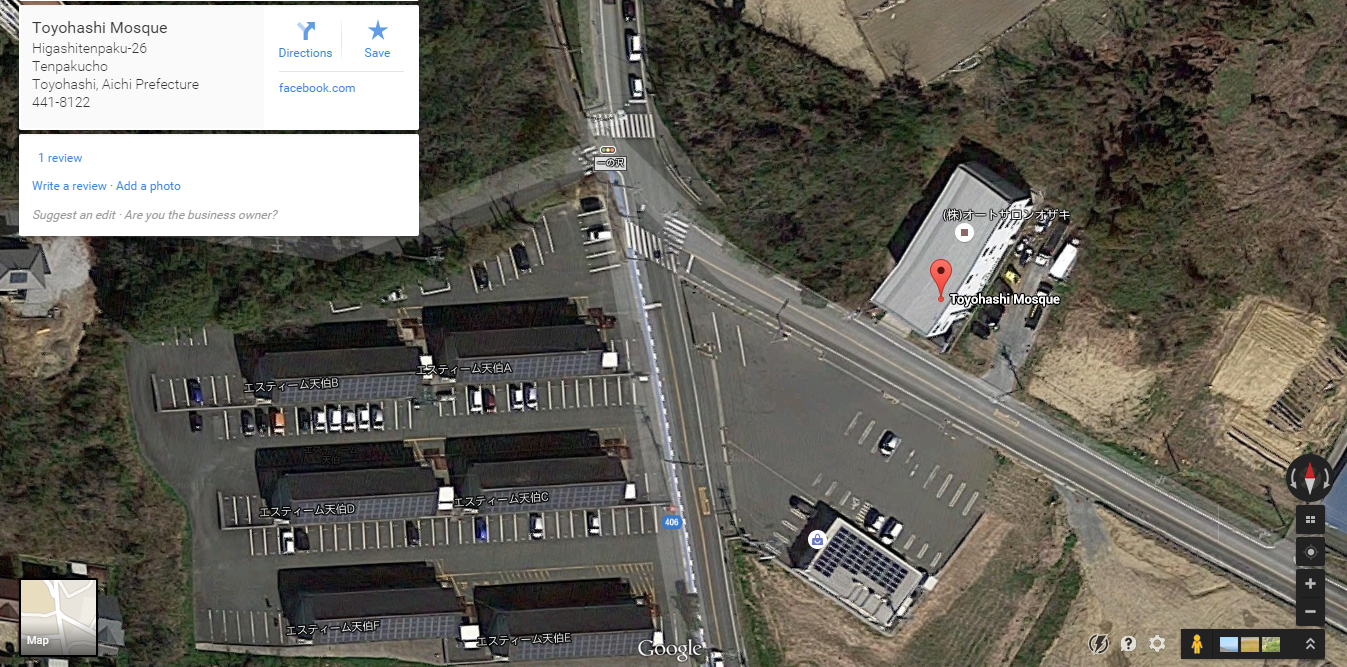Open help via question mark icon
Image resolution: width=1347 pixels, height=667 pixels.
tap(1129, 644)
